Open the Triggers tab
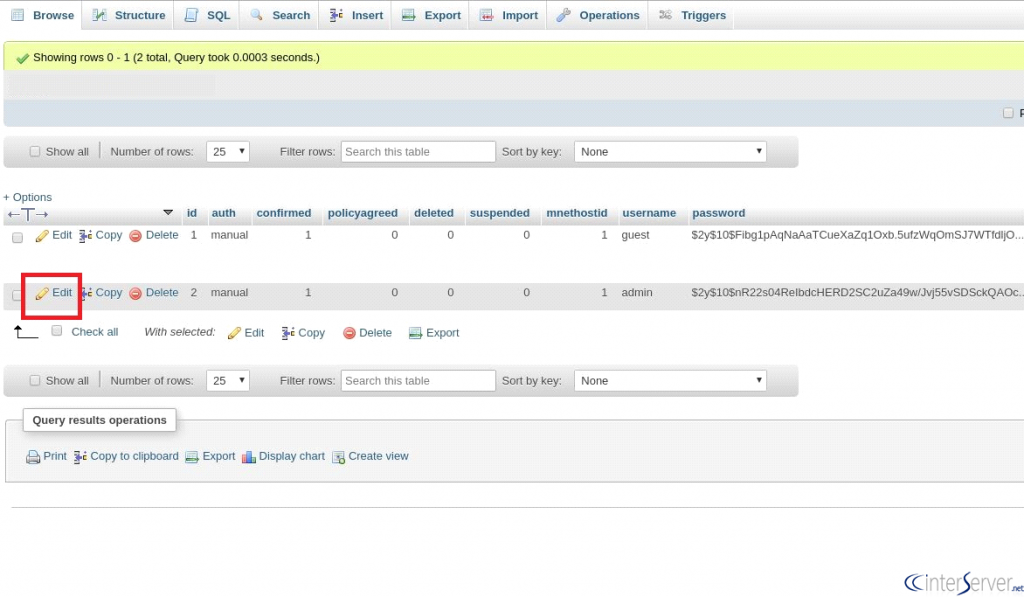Image resolution: width=1024 pixels, height=597 pixels. click(692, 15)
